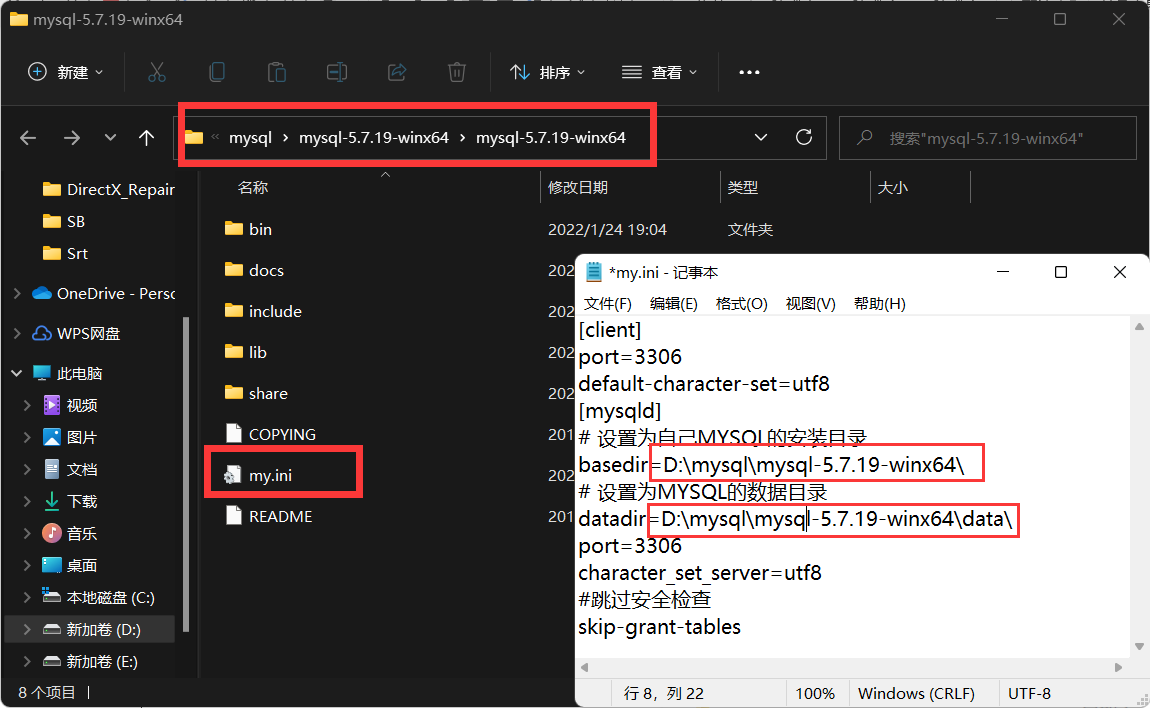This screenshot has height=708, width=1150.
Task: Go back with the left arrow
Action: [x=28, y=137]
